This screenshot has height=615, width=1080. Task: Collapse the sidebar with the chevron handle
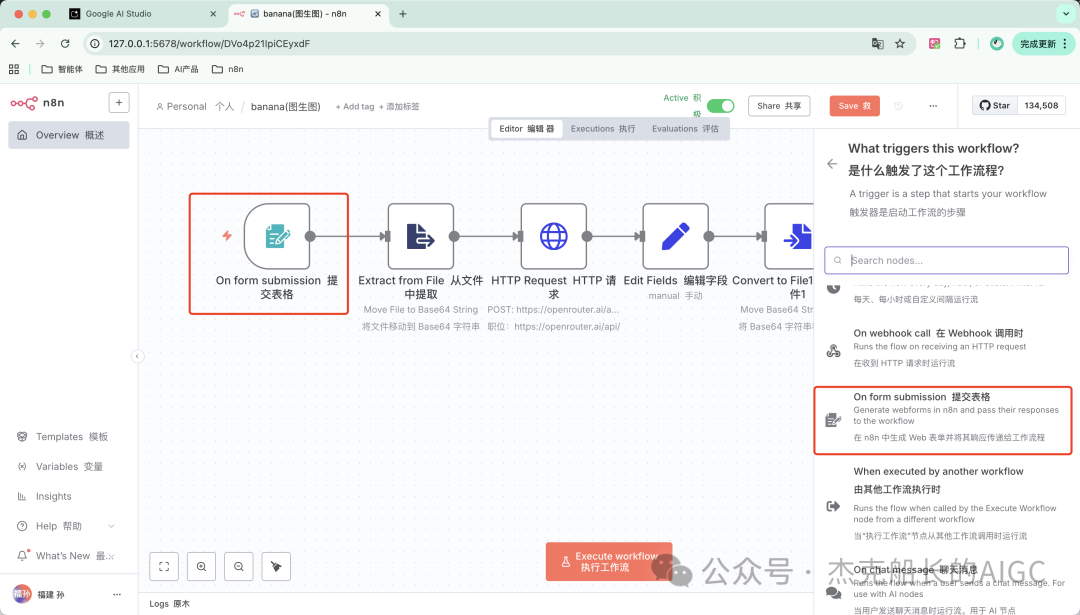[137, 356]
